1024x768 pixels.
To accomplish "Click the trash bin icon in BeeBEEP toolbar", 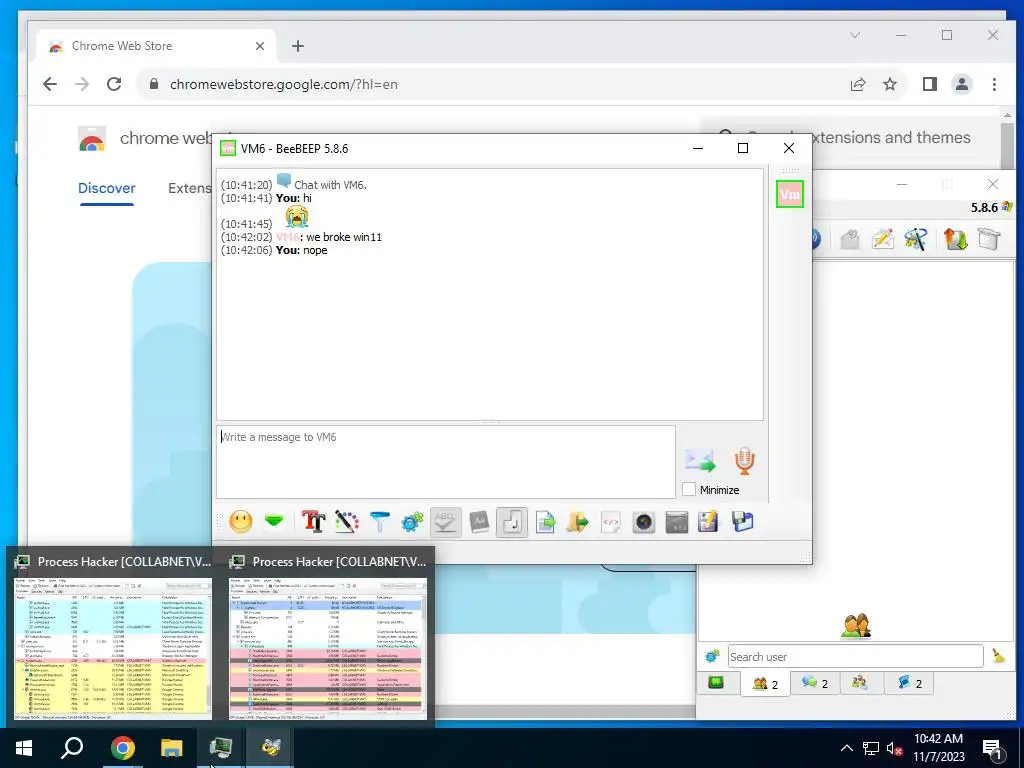I will [x=989, y=240].
